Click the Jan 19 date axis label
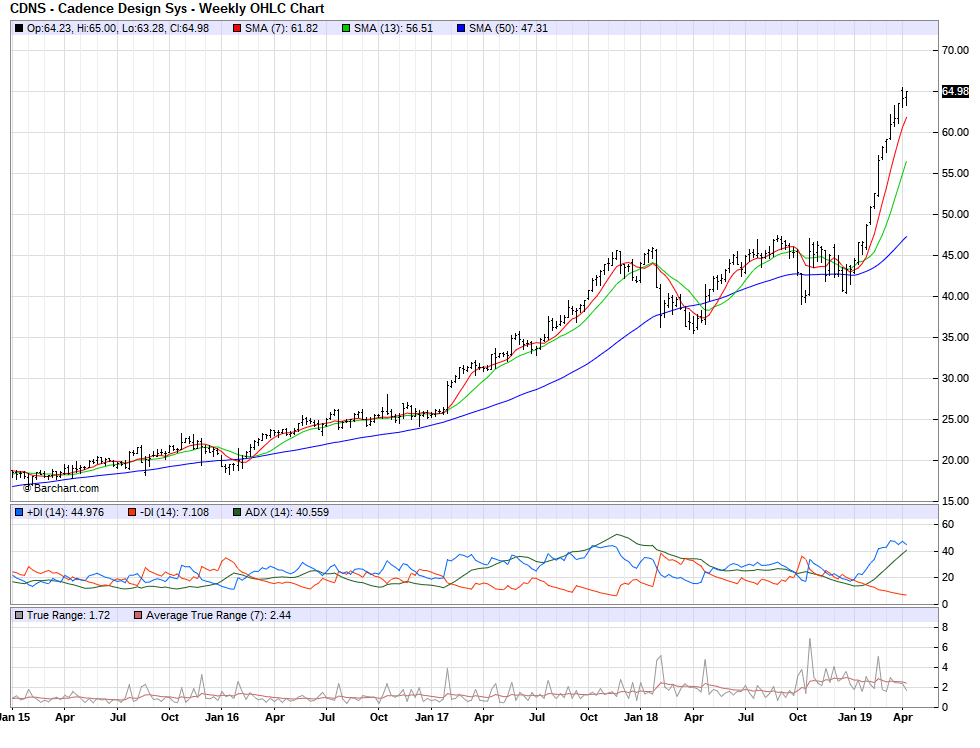The height and width of the screenshot is (748, 980). pos(853,717)
